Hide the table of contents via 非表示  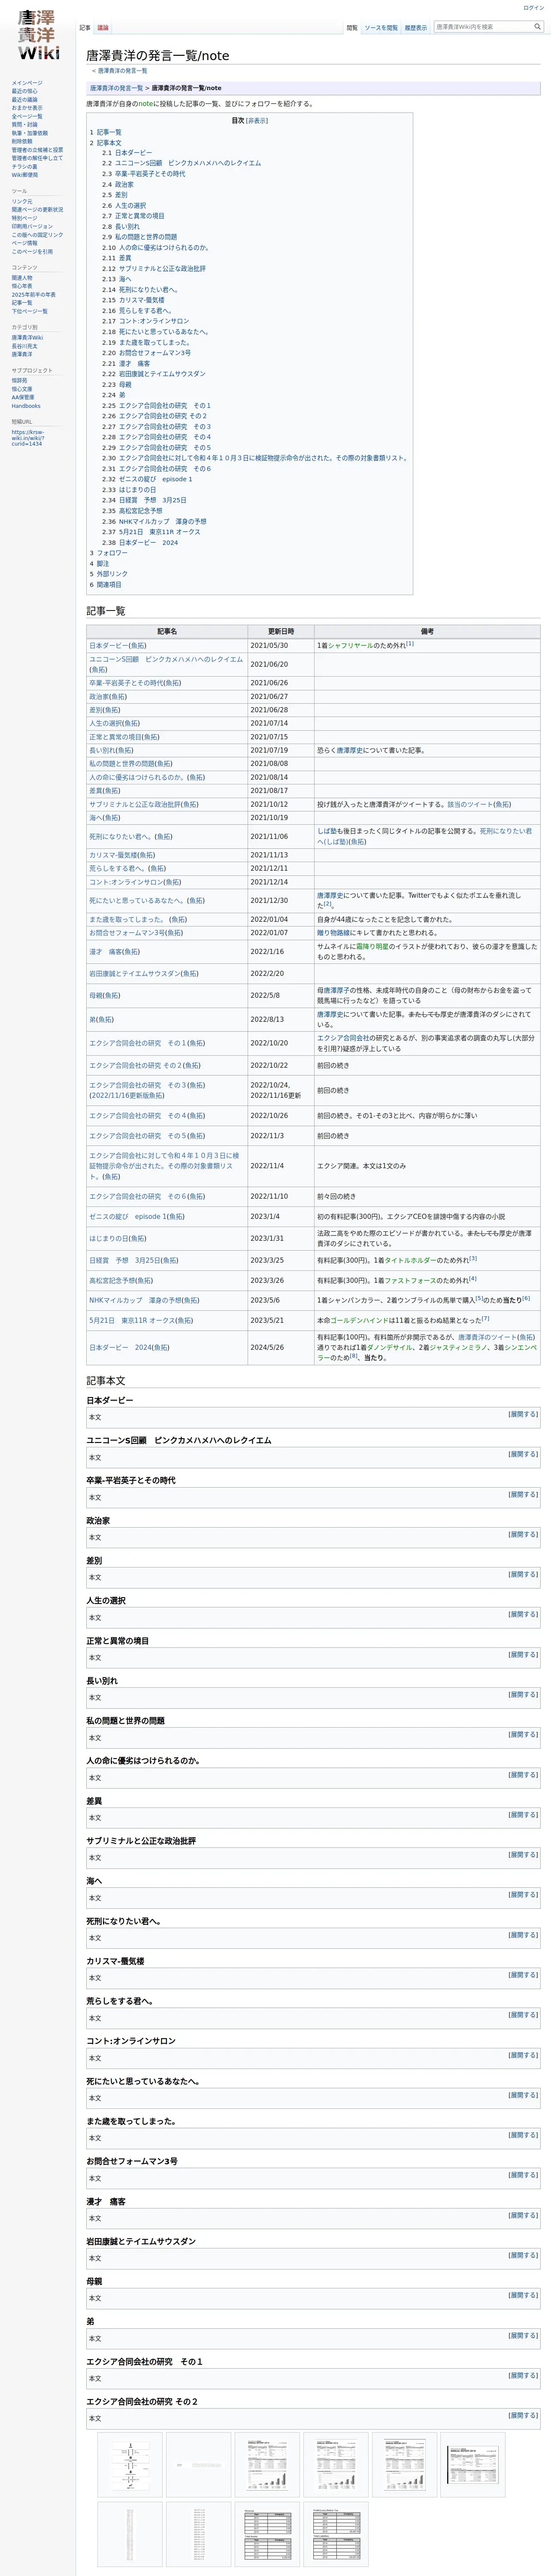[x=257, y=121]
